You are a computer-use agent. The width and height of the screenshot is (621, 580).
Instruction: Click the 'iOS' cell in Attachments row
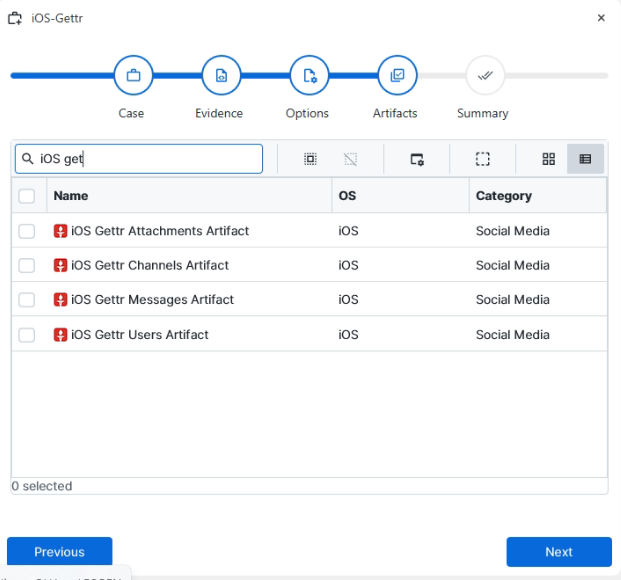click(x=348, y=231)
